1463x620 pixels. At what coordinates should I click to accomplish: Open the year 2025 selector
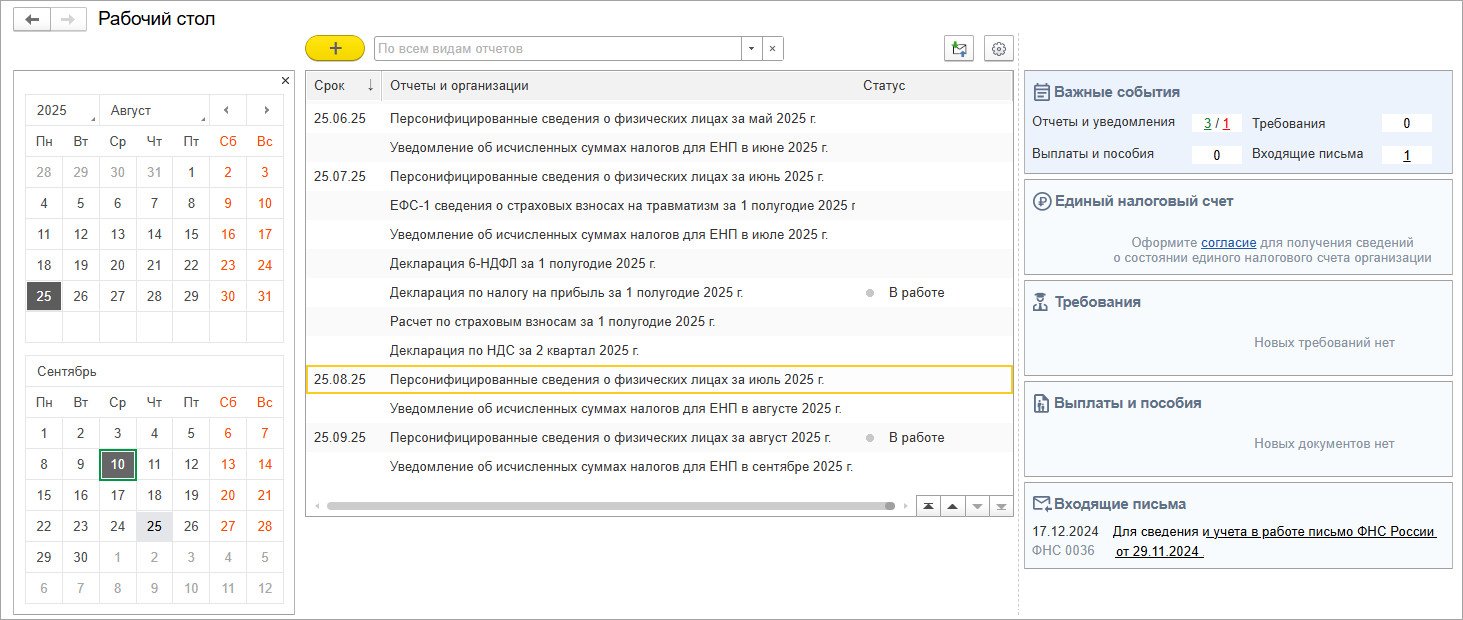62,110
